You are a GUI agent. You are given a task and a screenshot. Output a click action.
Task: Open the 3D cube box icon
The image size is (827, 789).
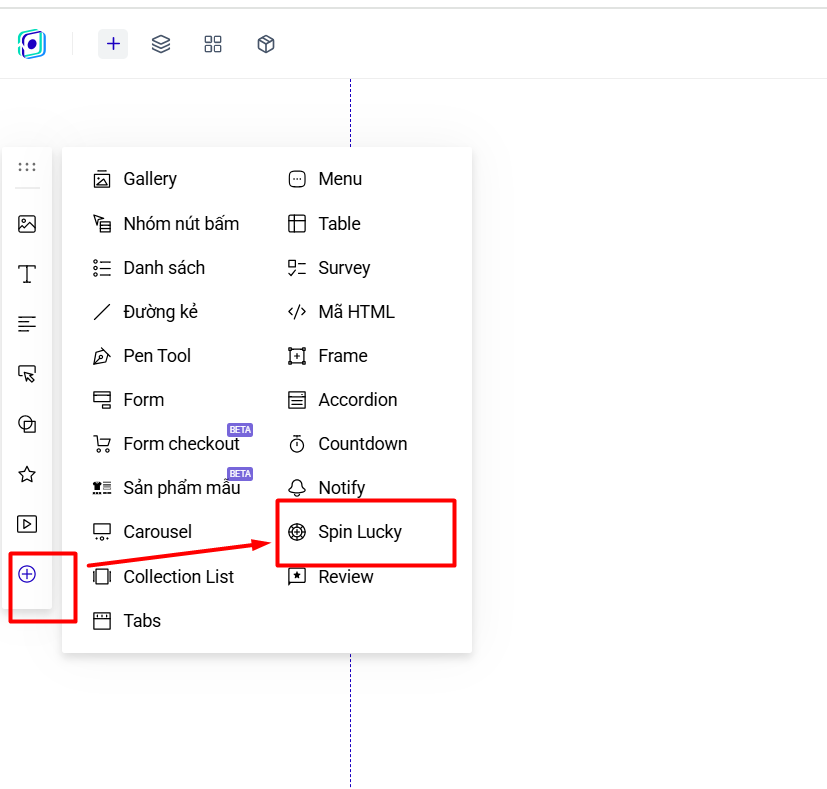coord(266,44)
